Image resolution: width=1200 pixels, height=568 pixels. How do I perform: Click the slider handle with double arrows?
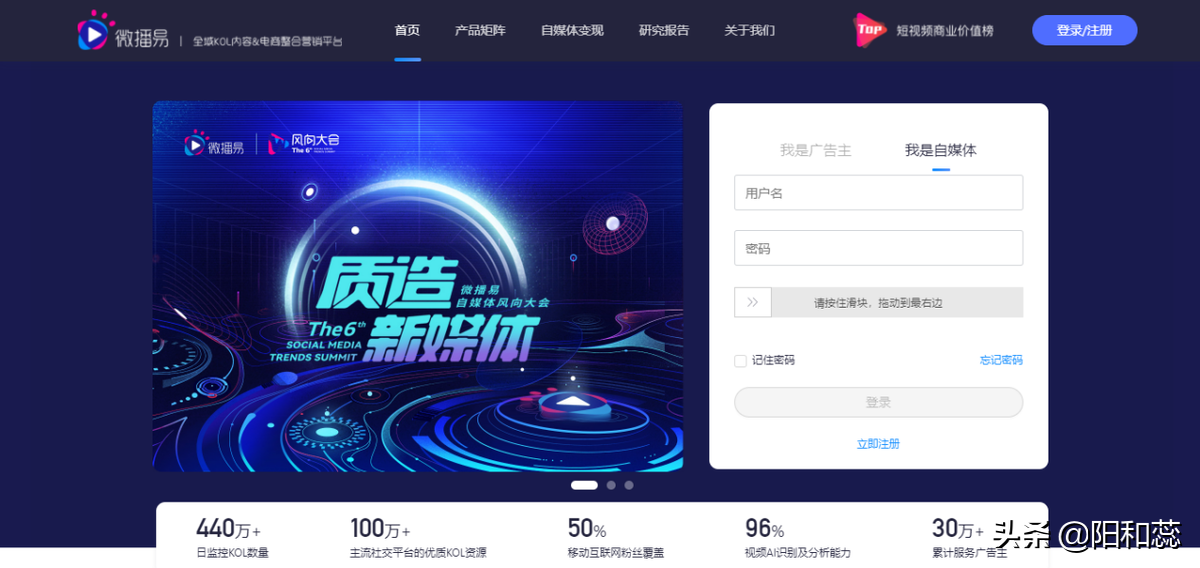click(x=753, y=302)
